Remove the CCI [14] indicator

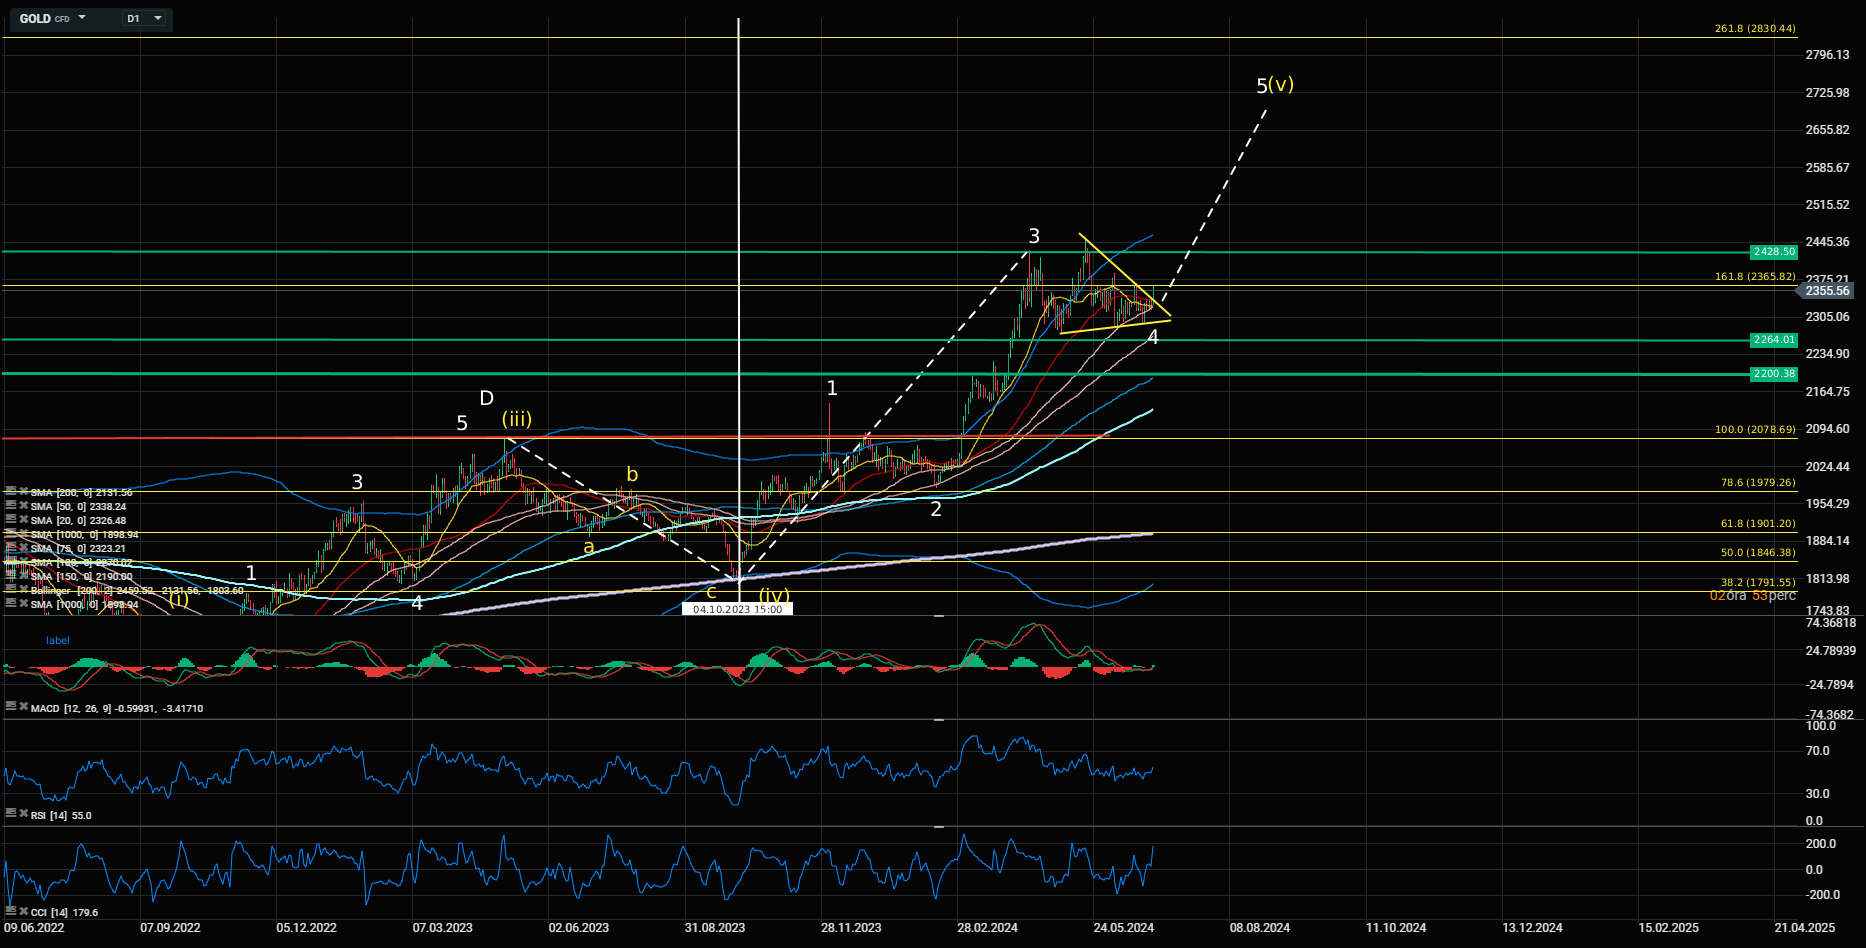tap(22, 911)
